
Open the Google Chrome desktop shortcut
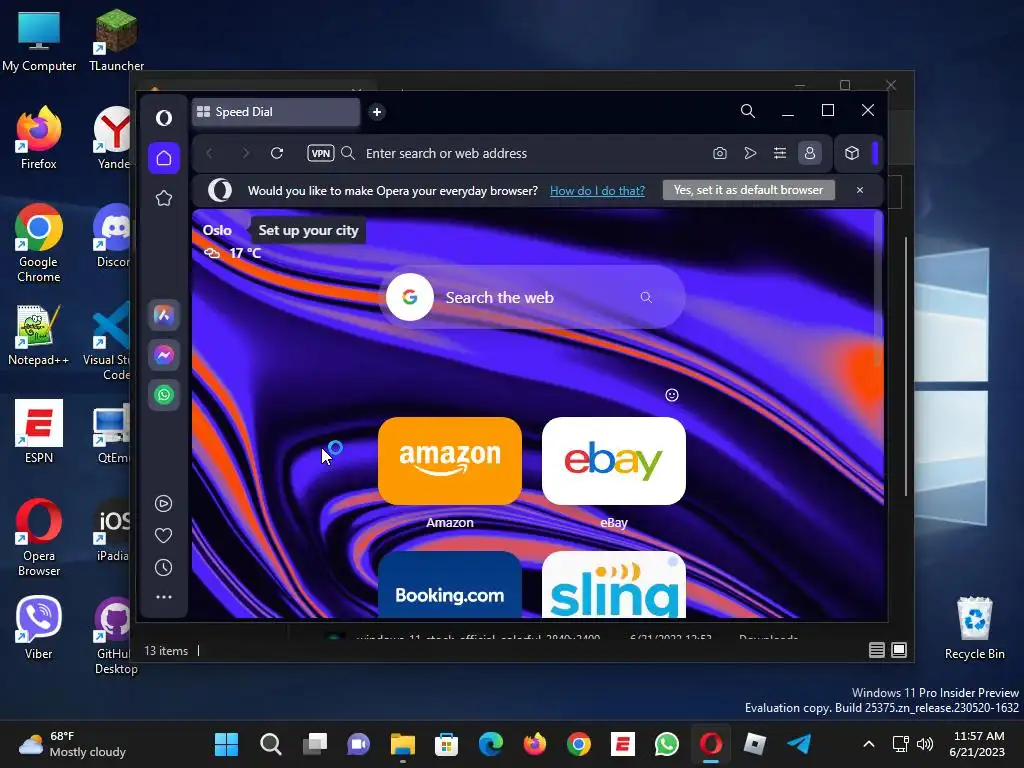coord(39,243)
